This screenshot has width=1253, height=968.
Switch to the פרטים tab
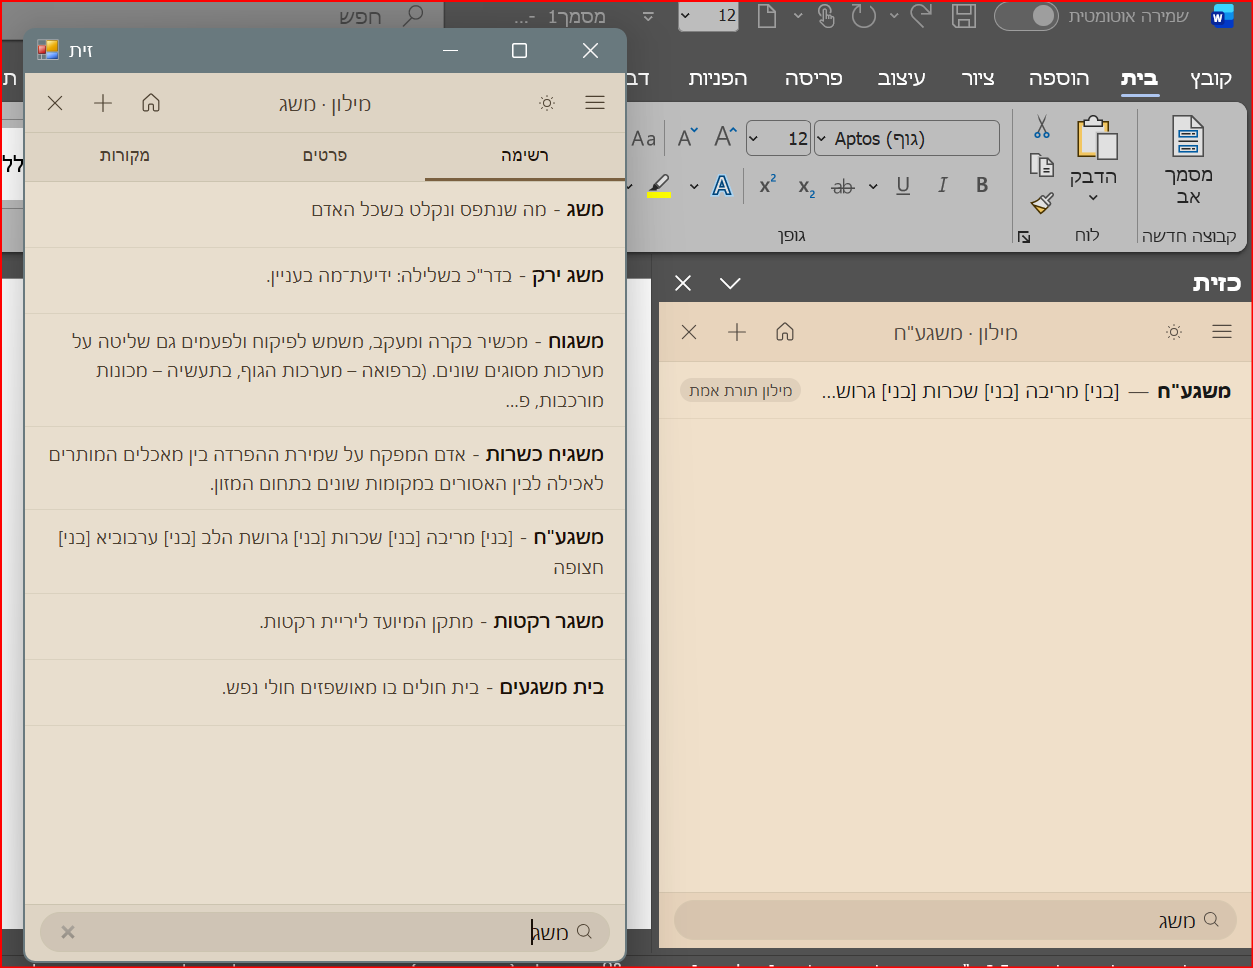coord(325,156)
